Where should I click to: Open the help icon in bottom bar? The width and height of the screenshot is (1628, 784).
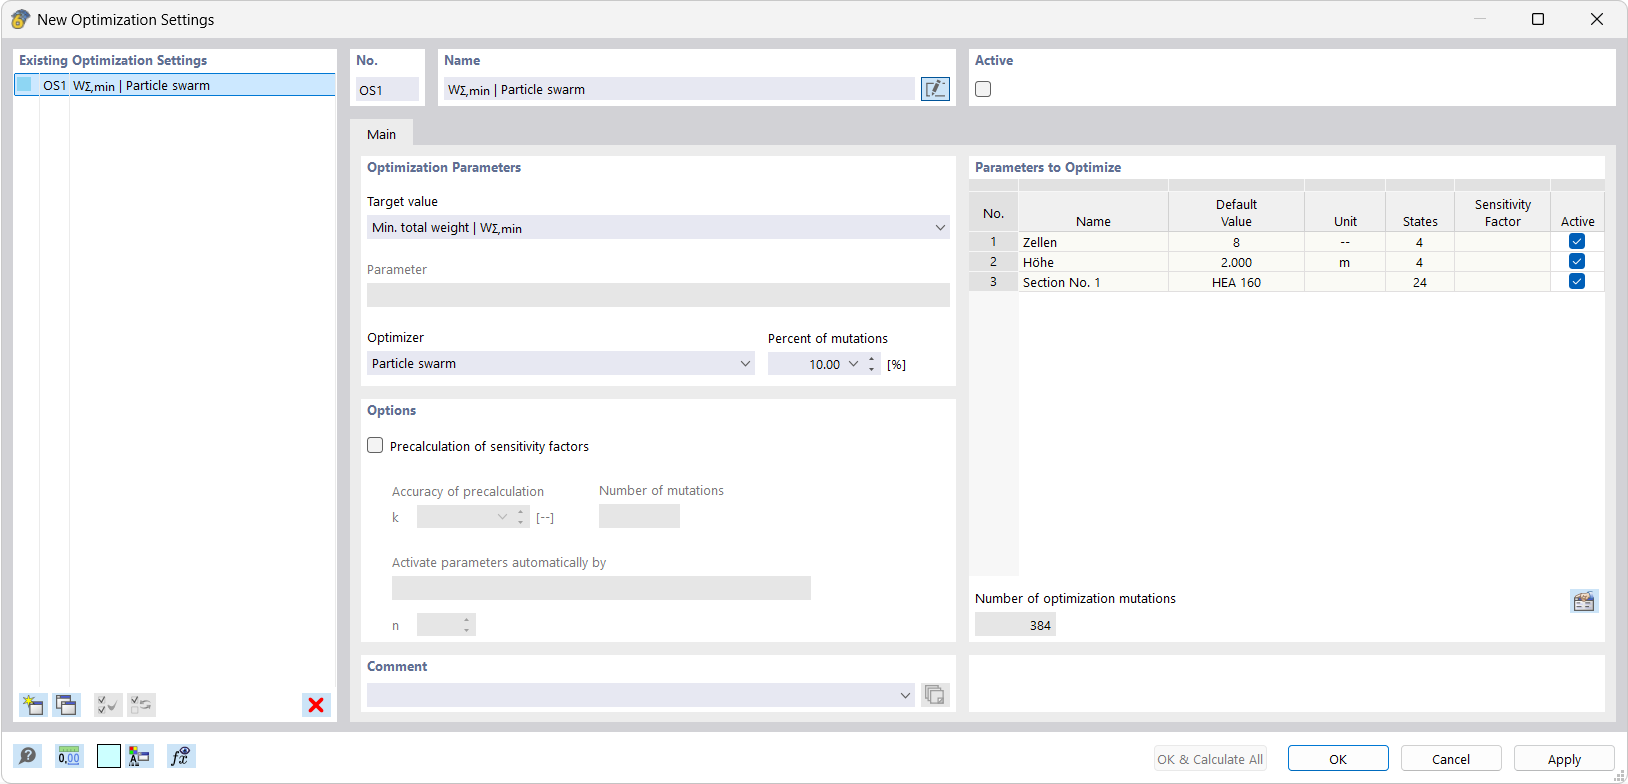pyautogui.click(x=28, y=756)
